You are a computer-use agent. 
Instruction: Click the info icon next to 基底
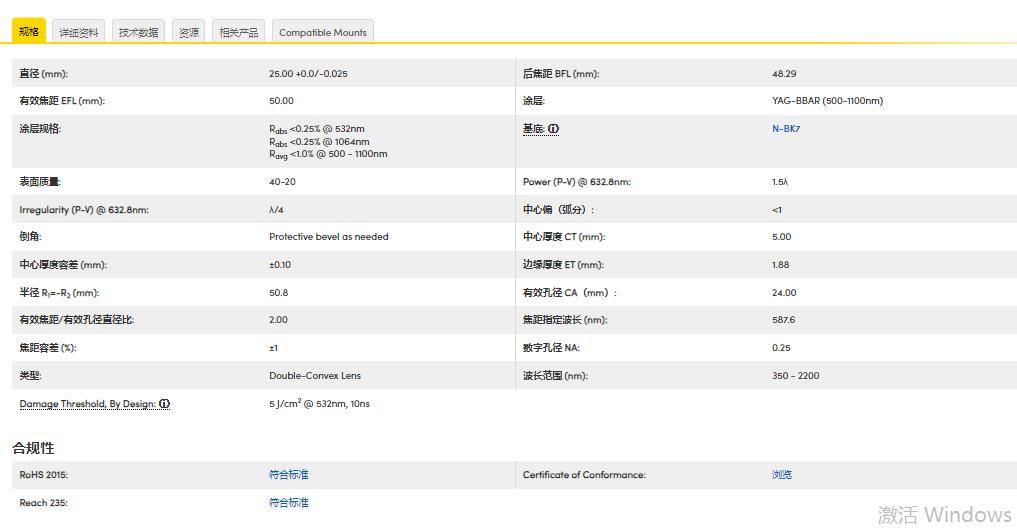pos(554,129)
